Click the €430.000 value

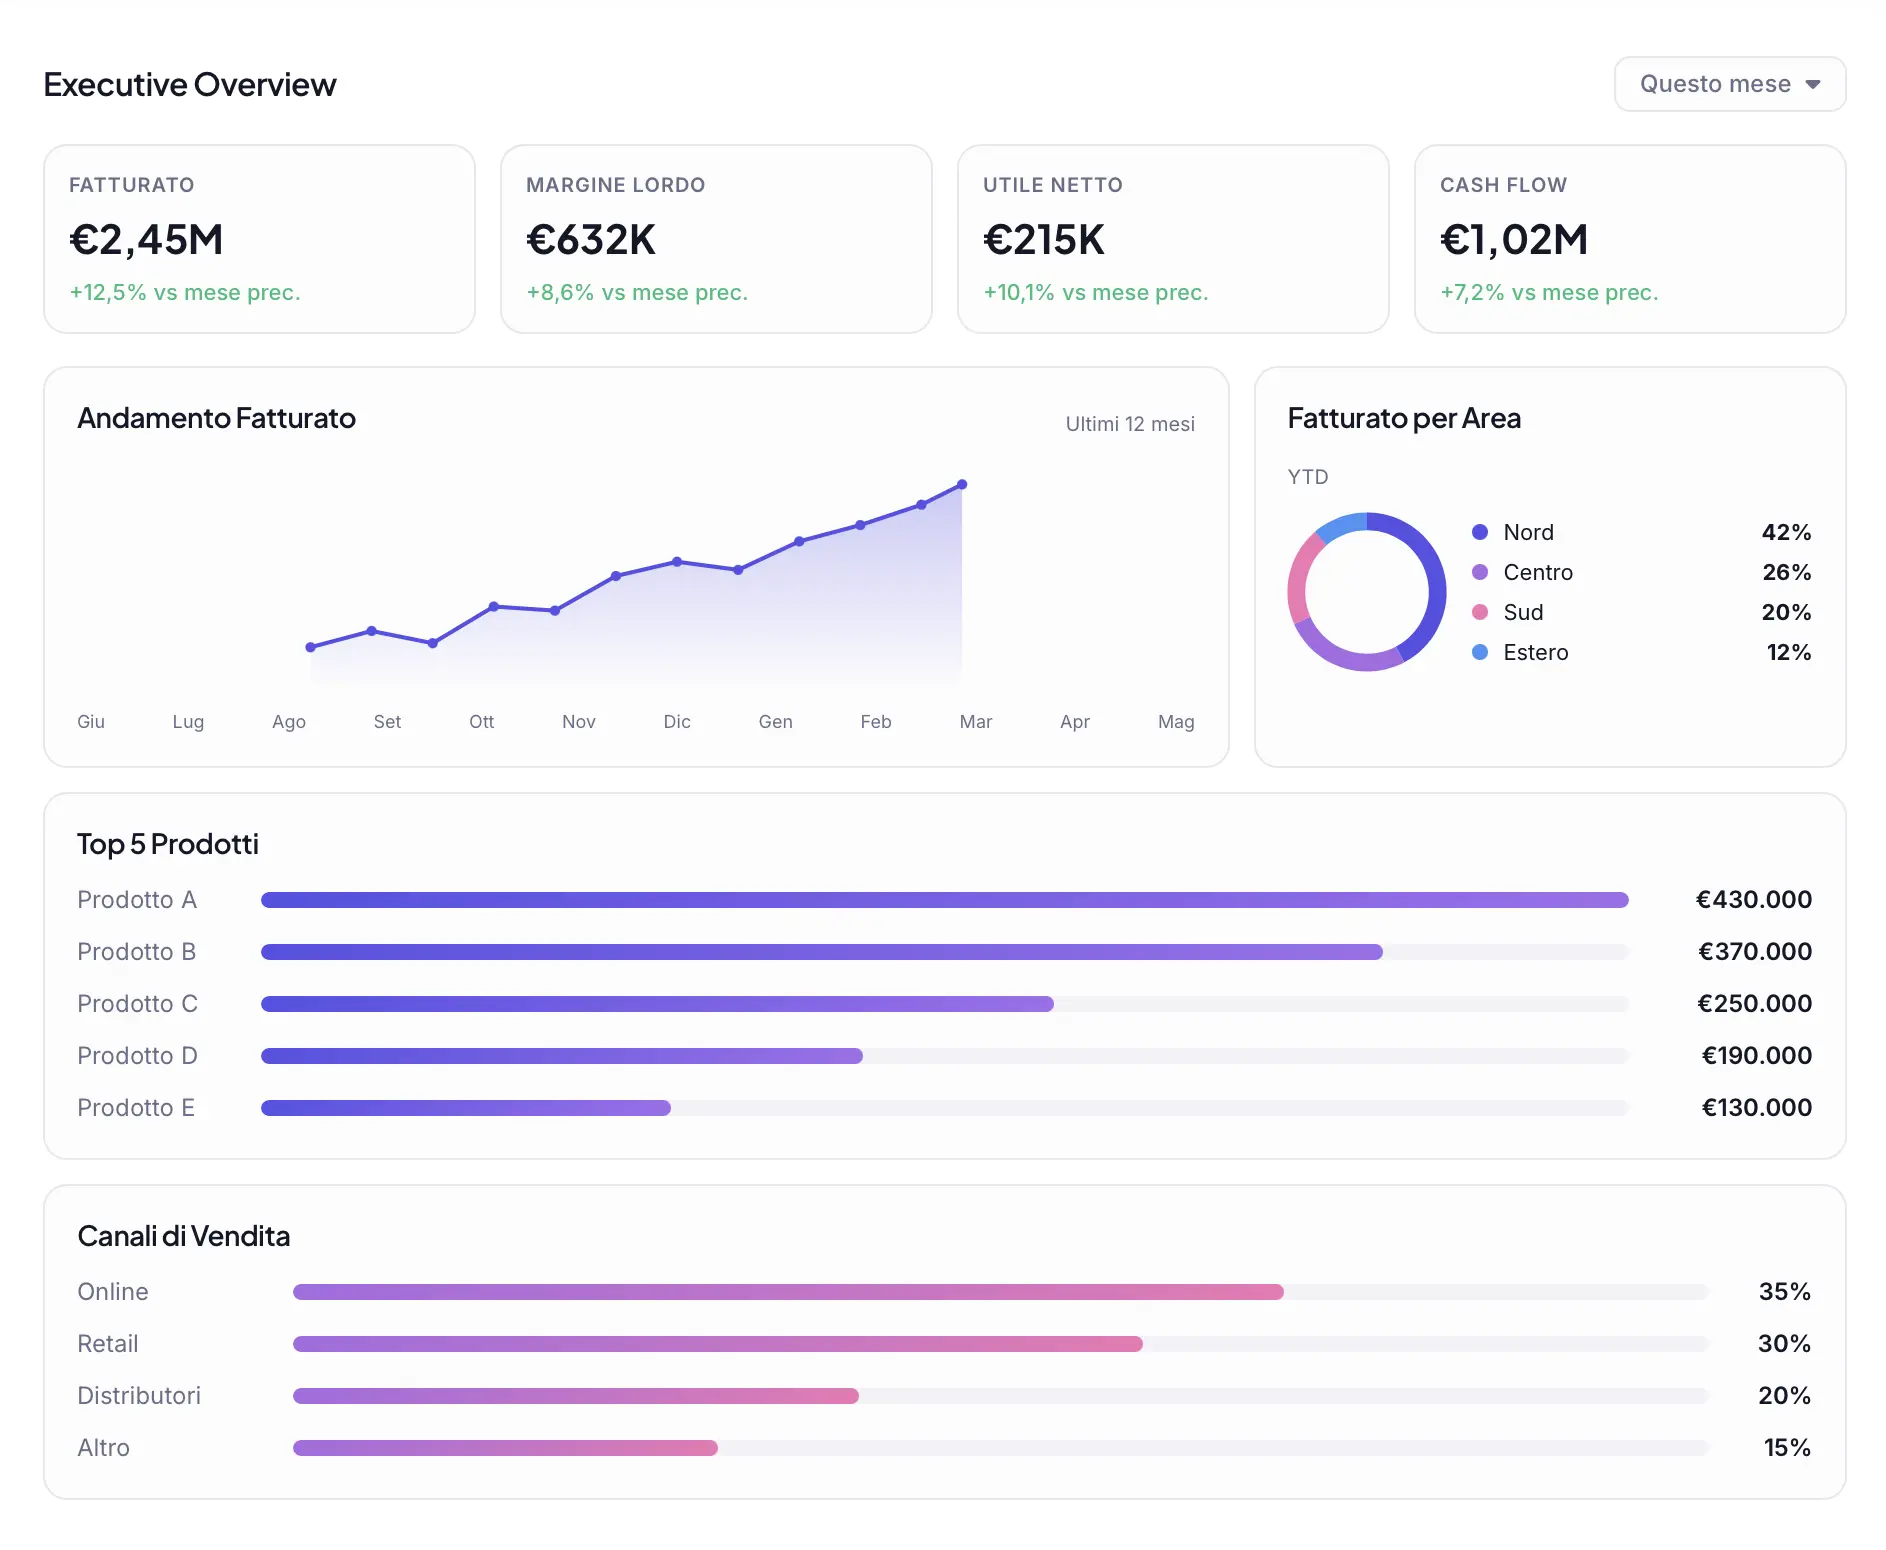pyautogui.click(x=1754, y=899)
